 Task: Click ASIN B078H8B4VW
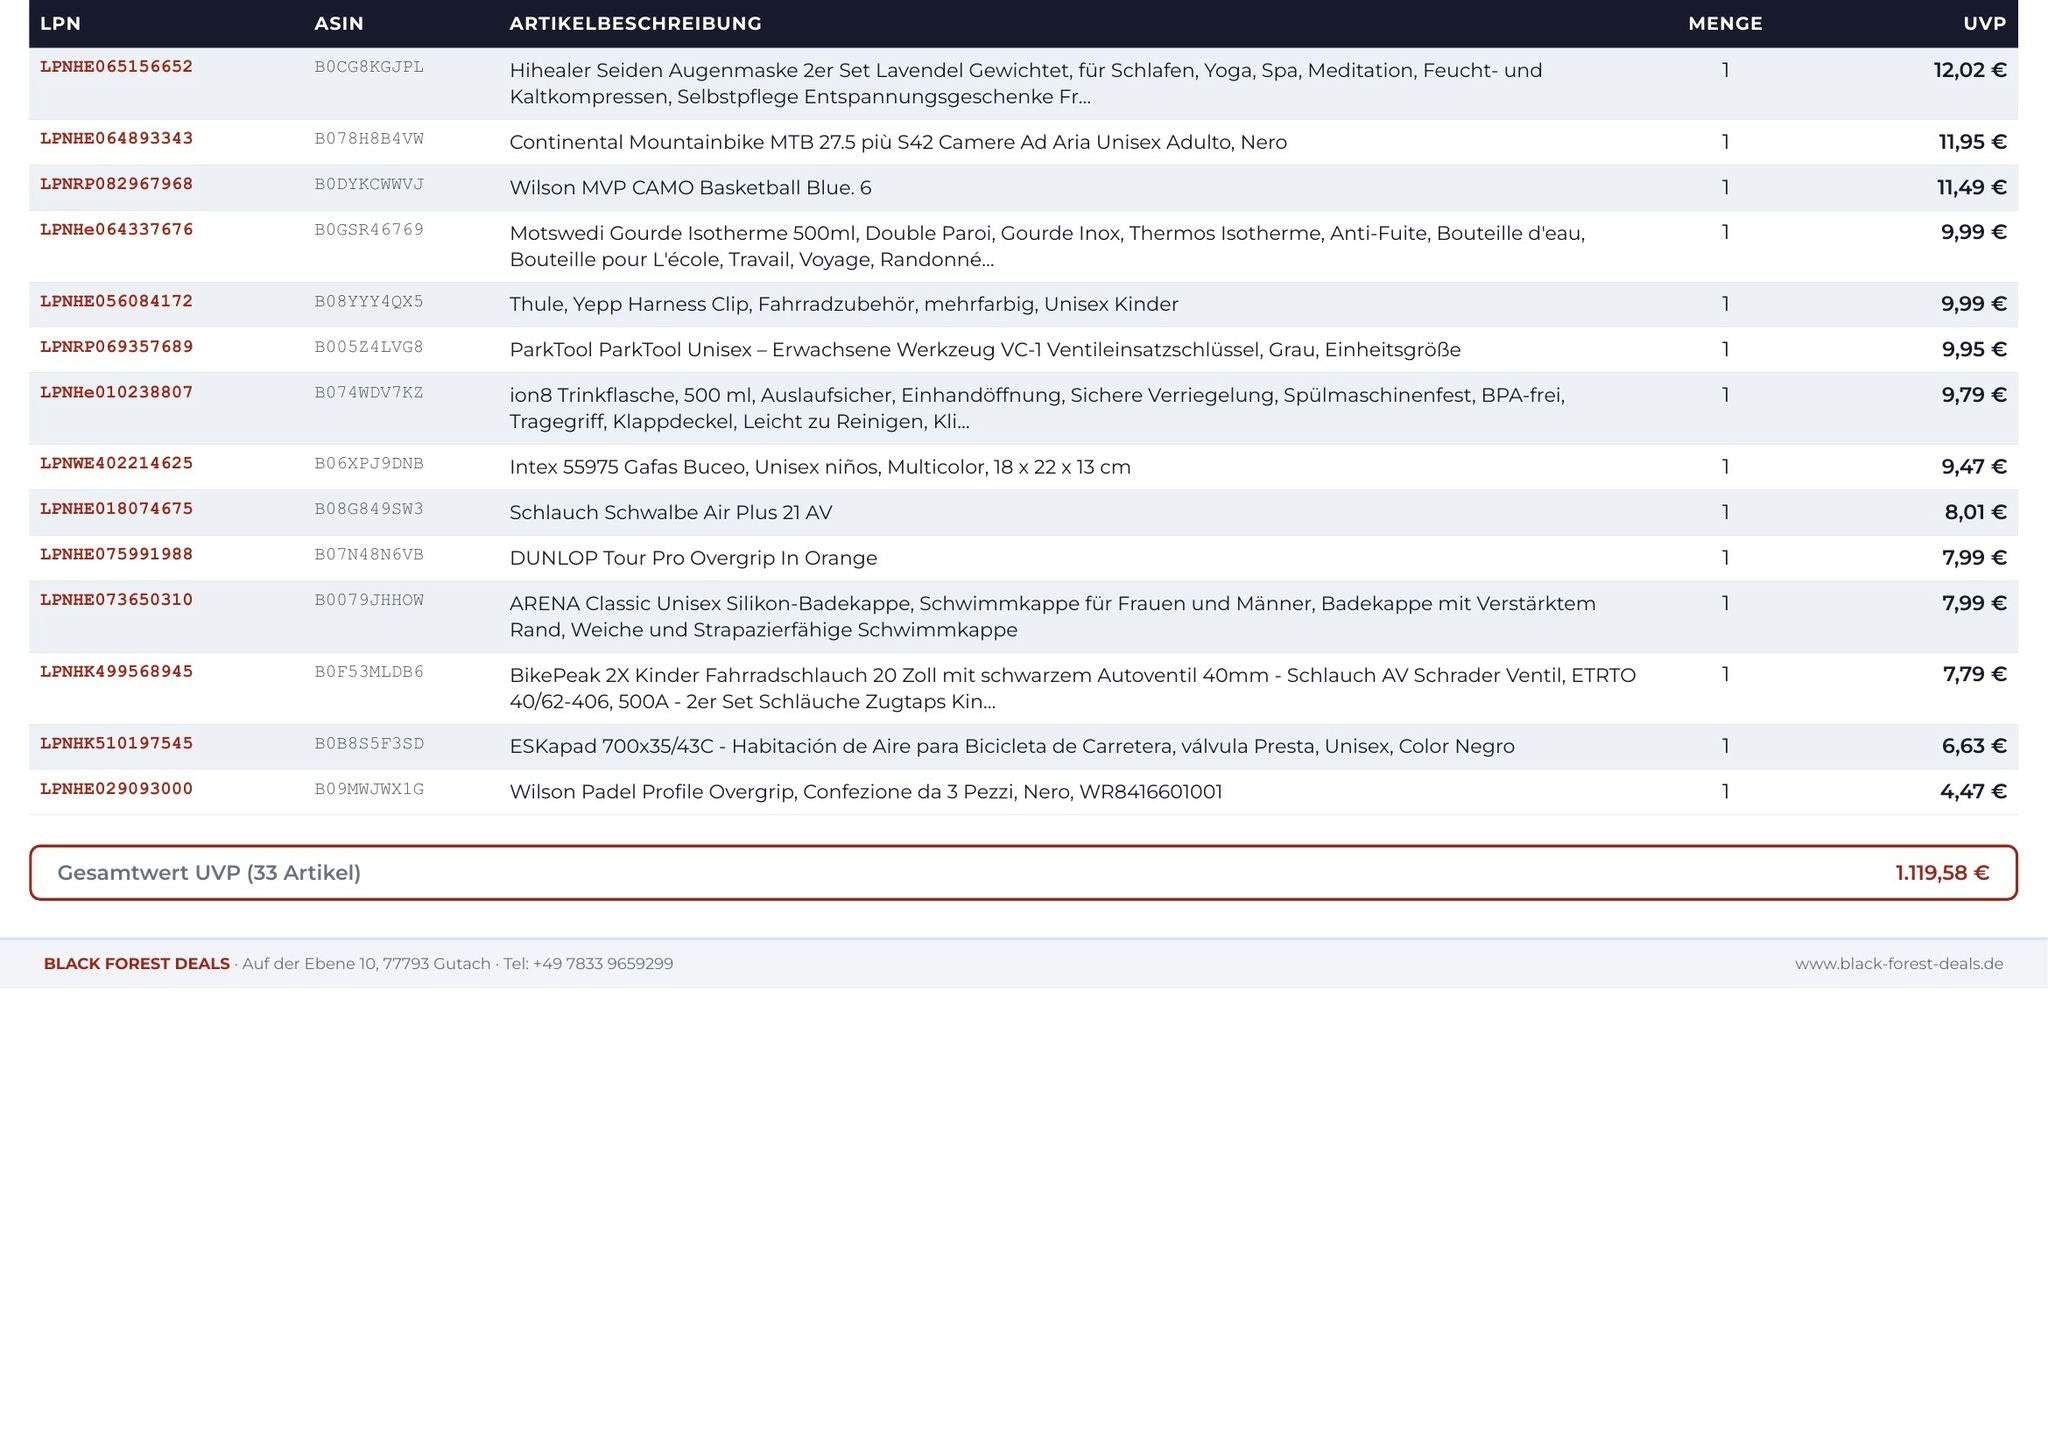coord(369,139)
